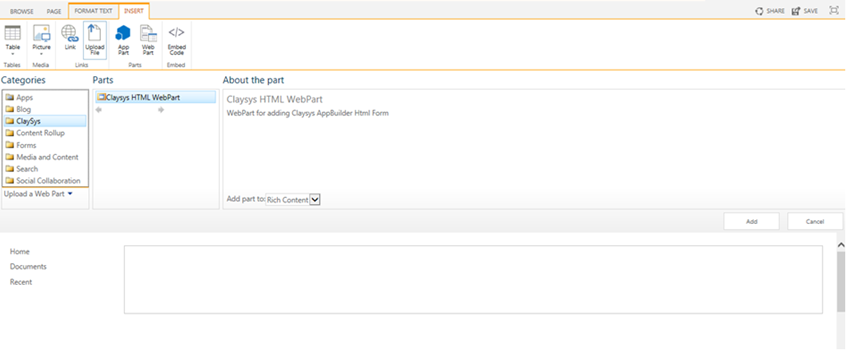The image size is (854, 363).
Task: Open the Add part to dropdown
Action: point(293,200)
